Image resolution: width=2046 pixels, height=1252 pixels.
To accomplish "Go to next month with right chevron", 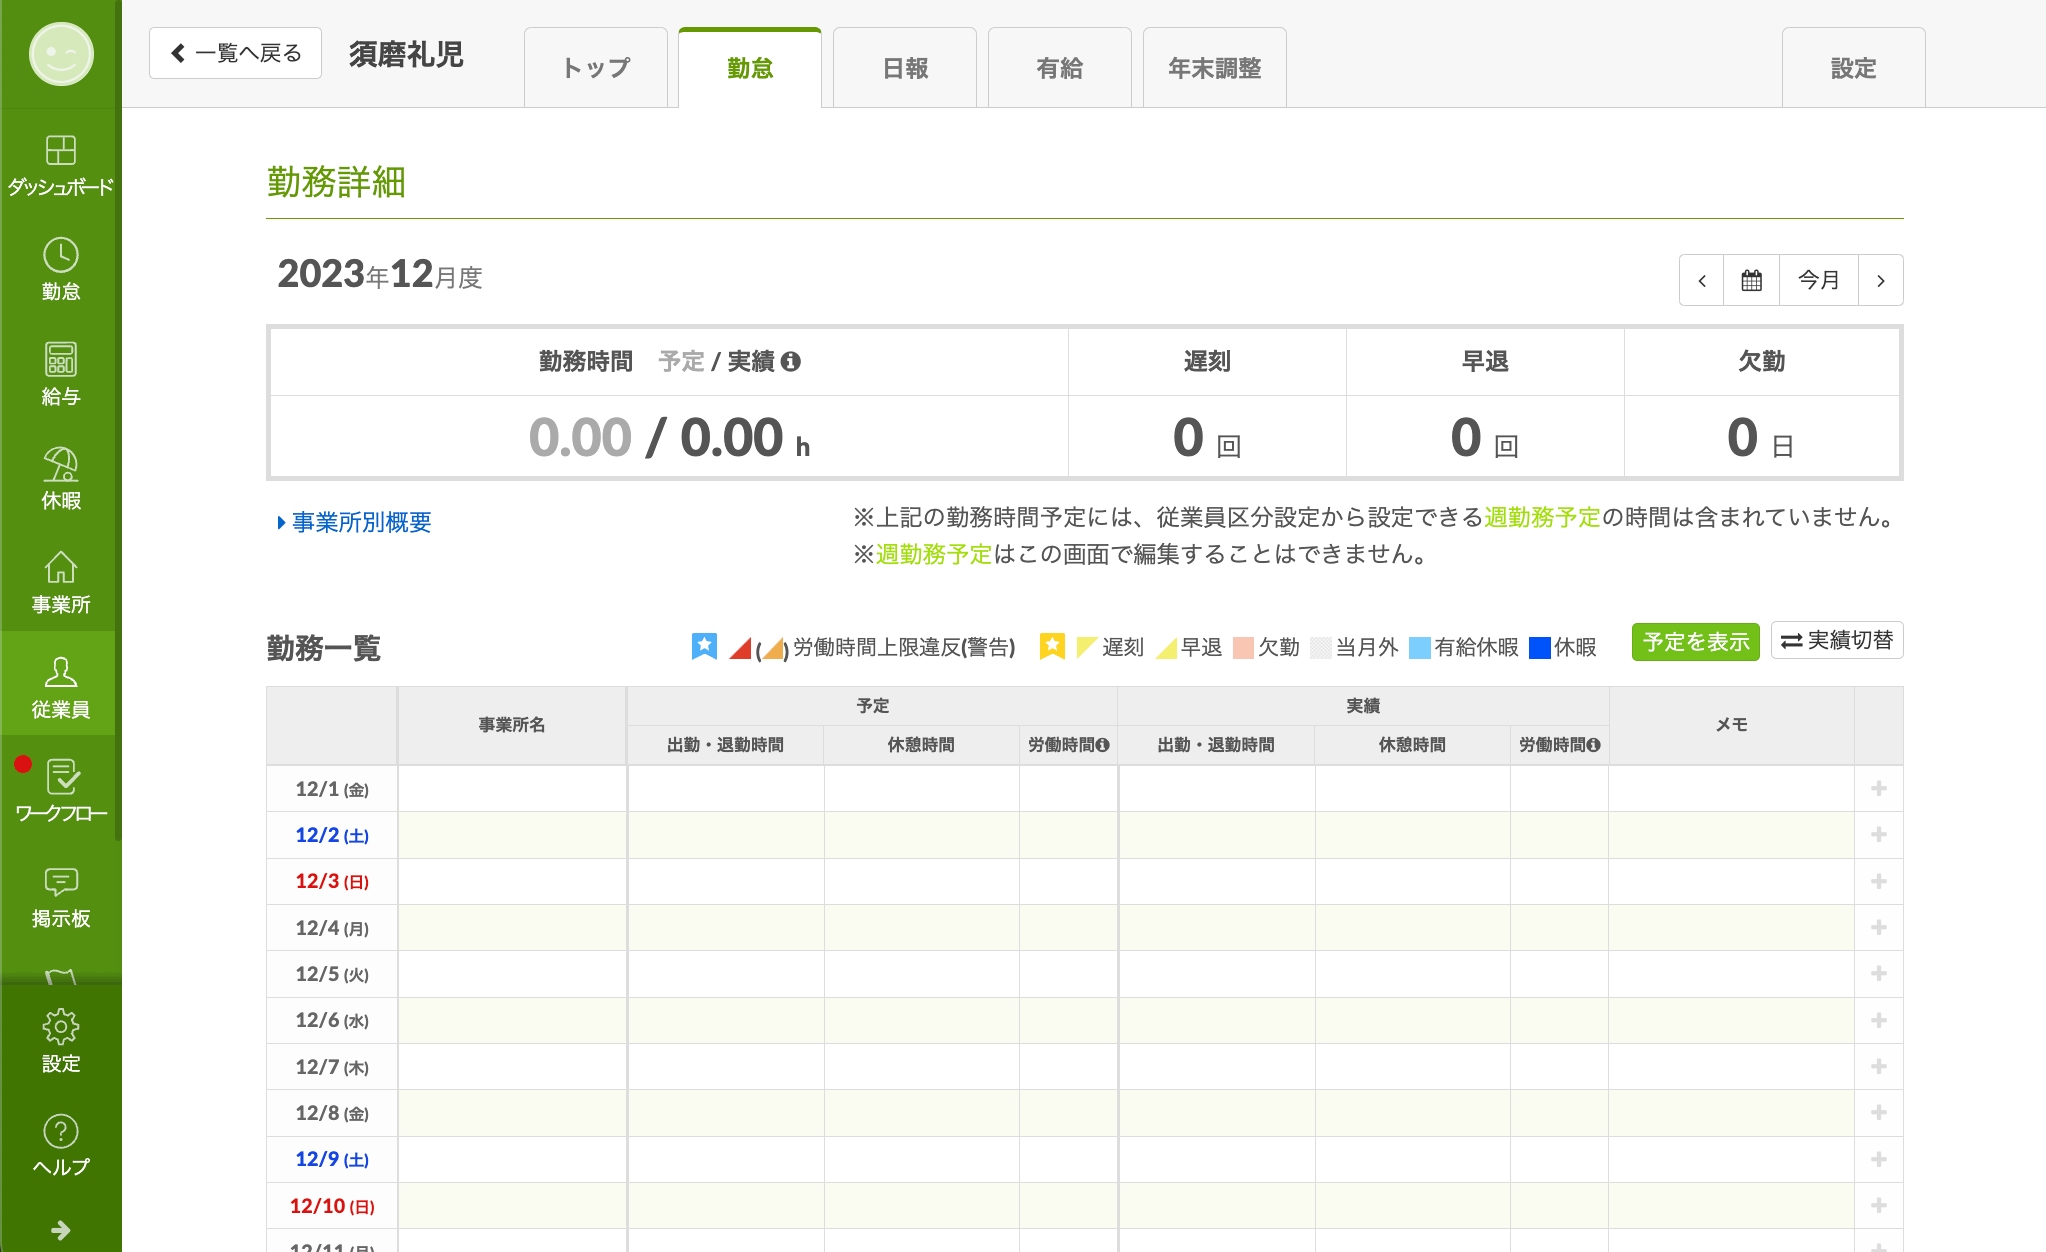I will [x=1880, y=280].
